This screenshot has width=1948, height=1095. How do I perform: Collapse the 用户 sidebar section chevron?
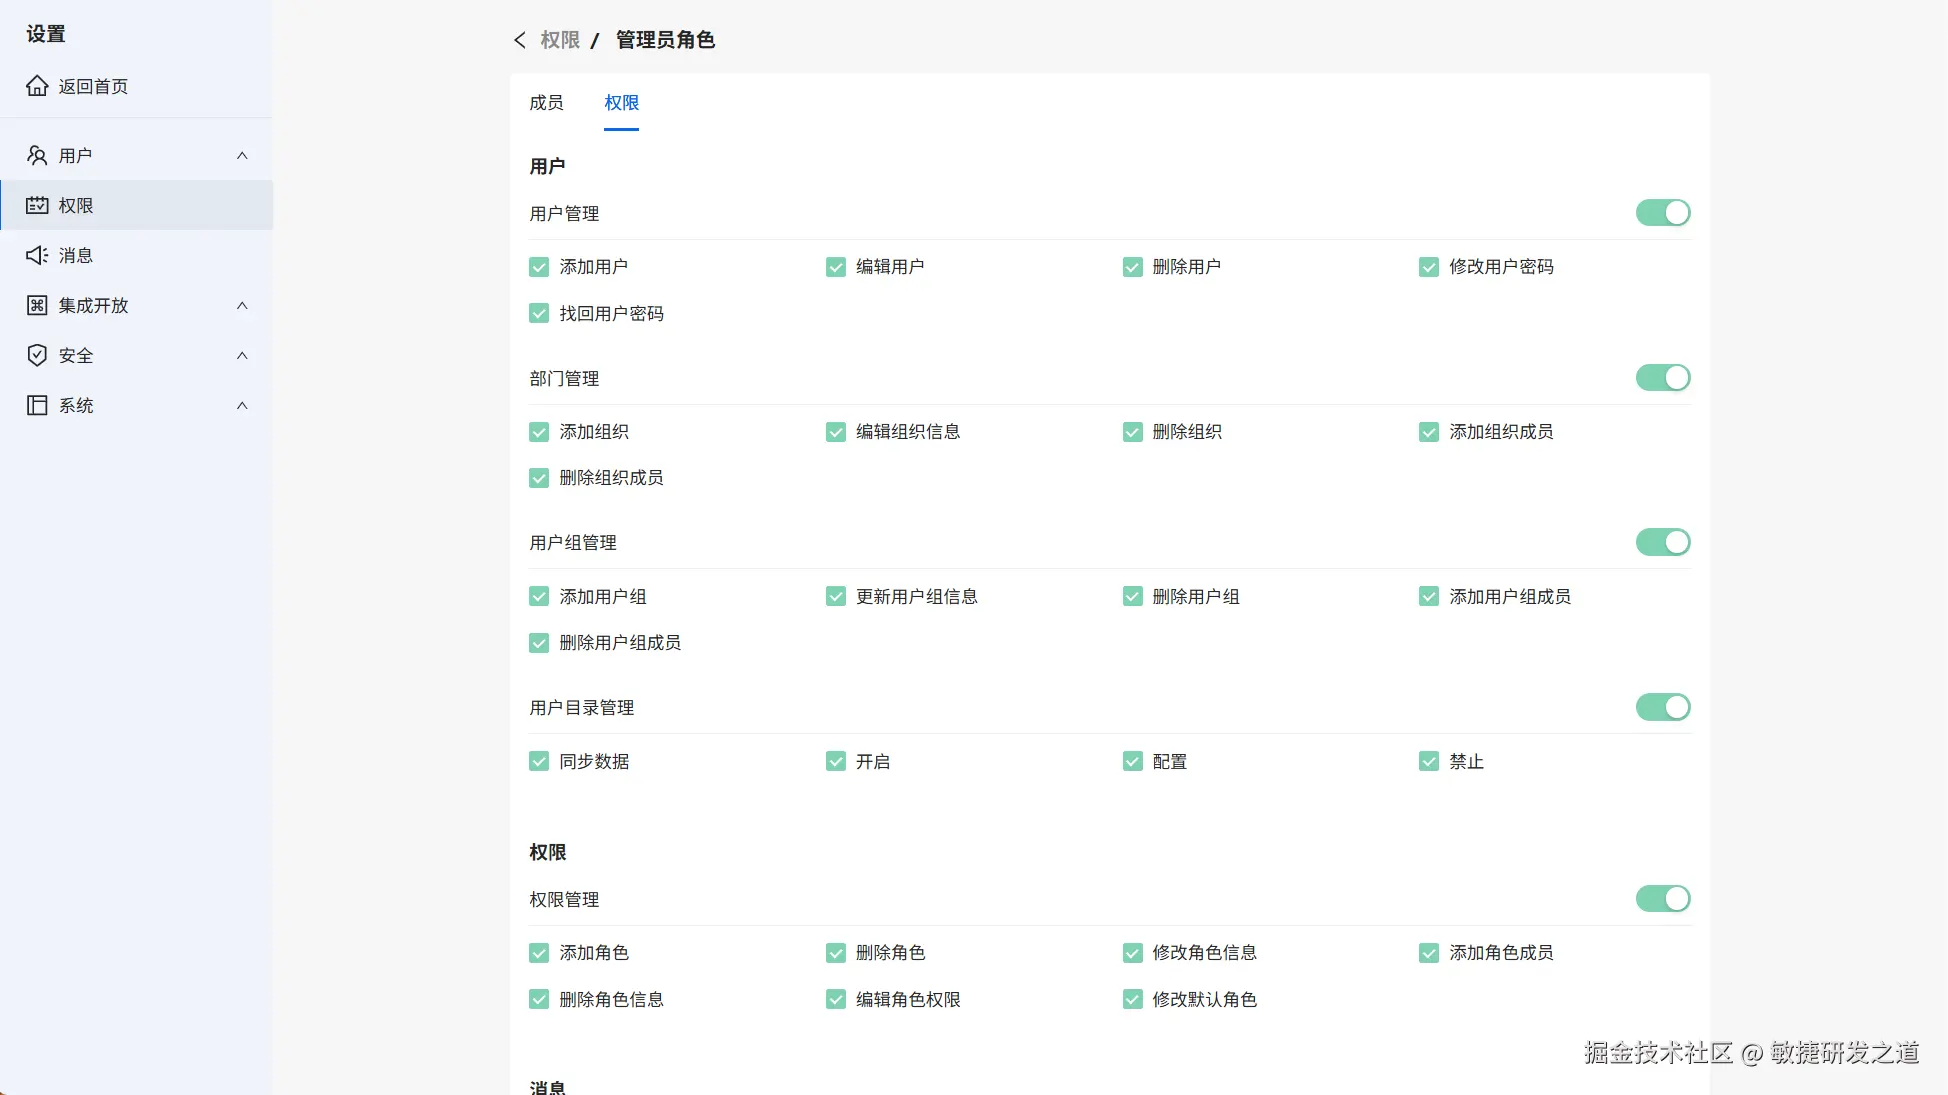242,155
